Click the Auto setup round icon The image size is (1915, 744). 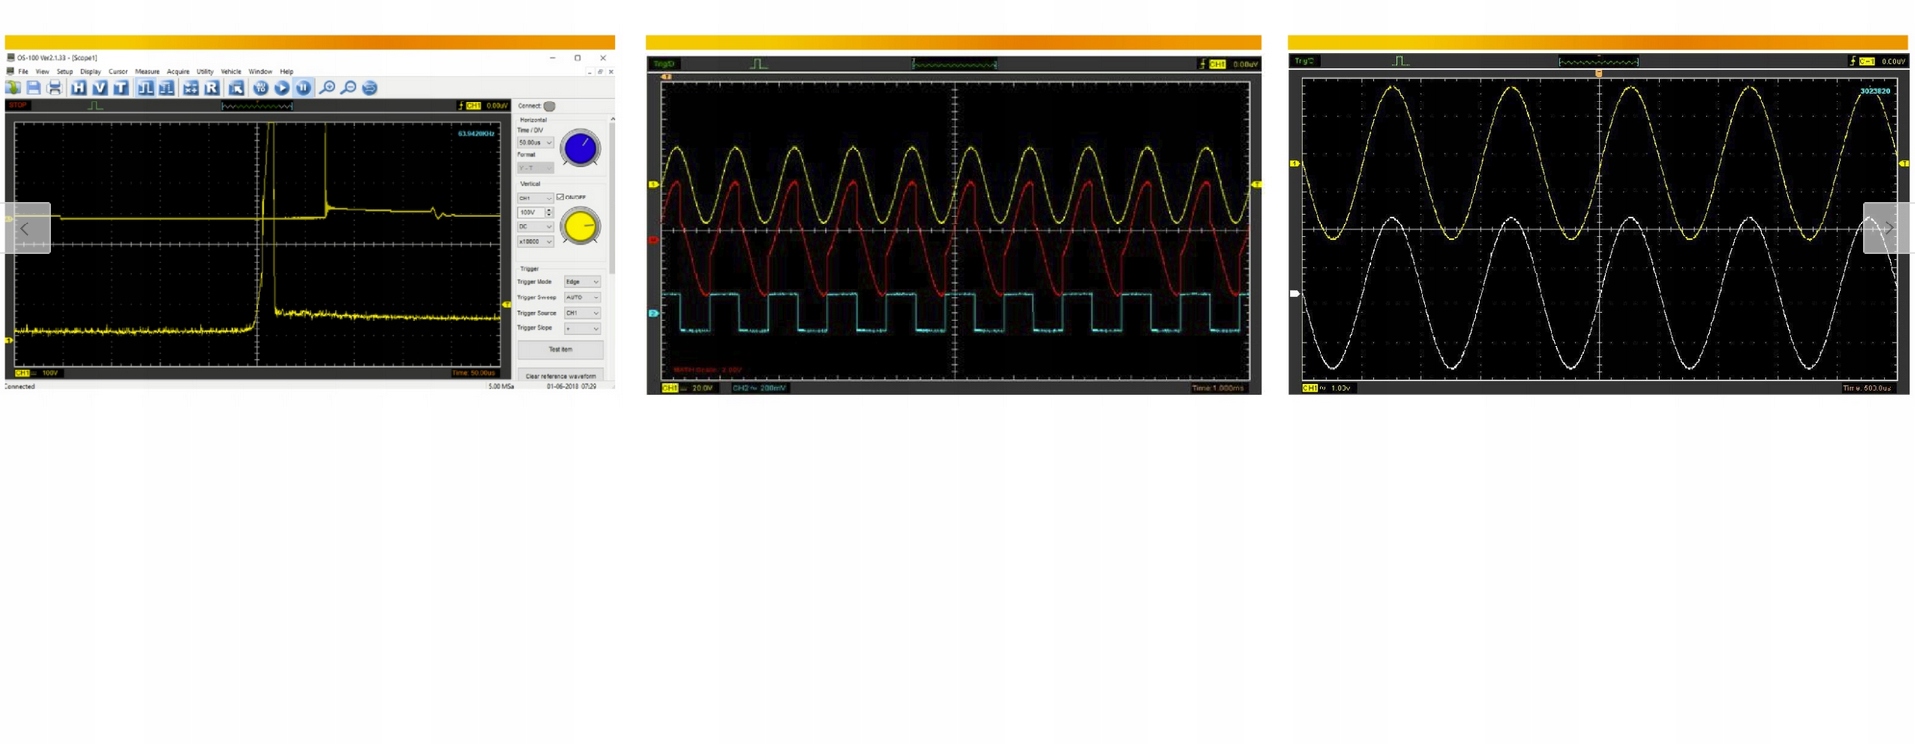(x=260, y=88)
